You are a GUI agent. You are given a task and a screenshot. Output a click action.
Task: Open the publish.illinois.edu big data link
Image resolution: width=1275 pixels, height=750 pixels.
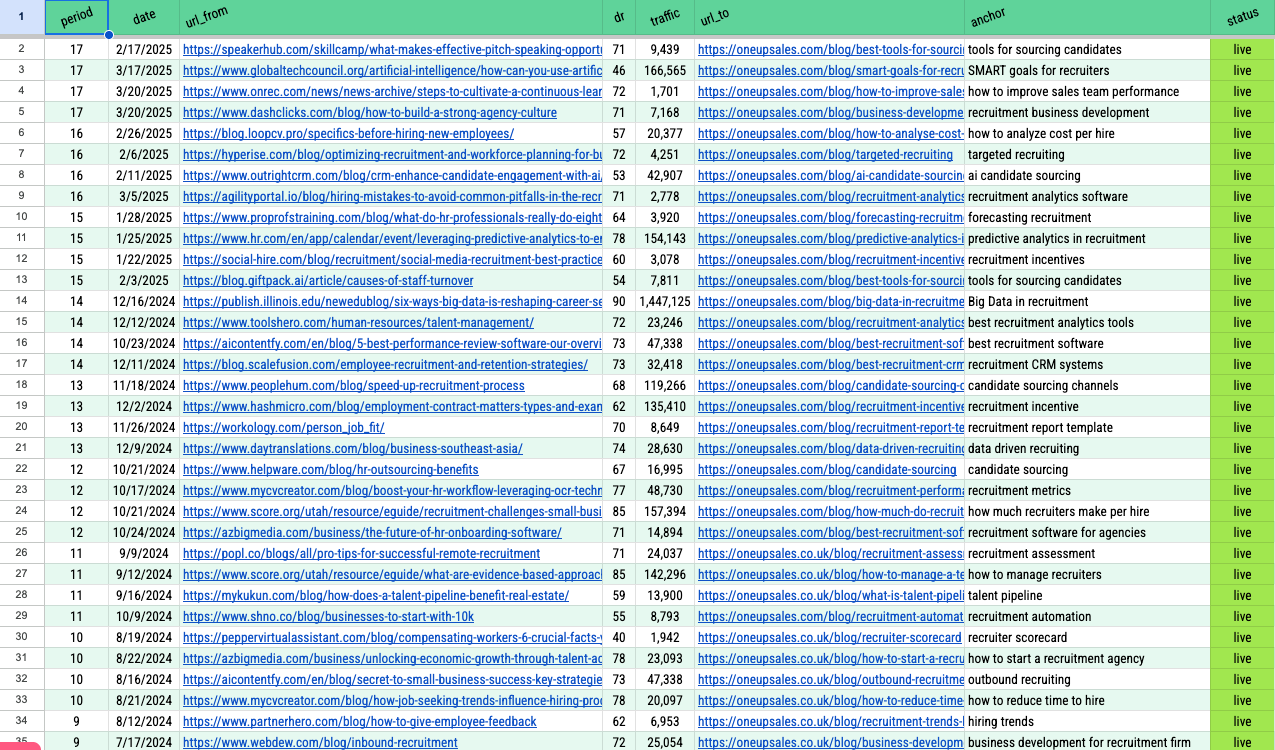coord(392,301)
